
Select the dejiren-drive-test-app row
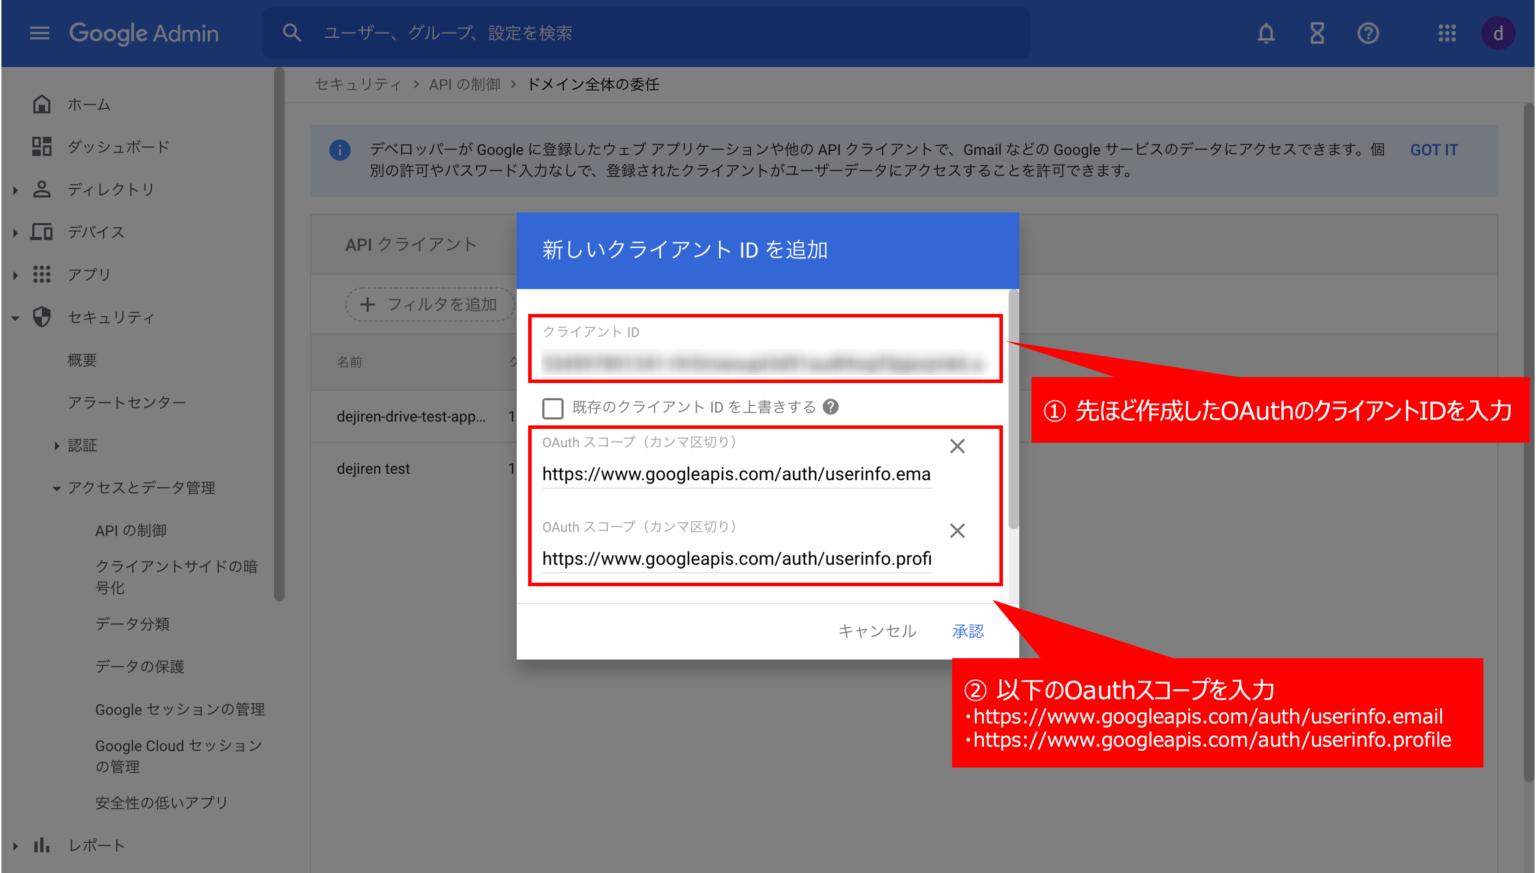(x=411, y=416)
